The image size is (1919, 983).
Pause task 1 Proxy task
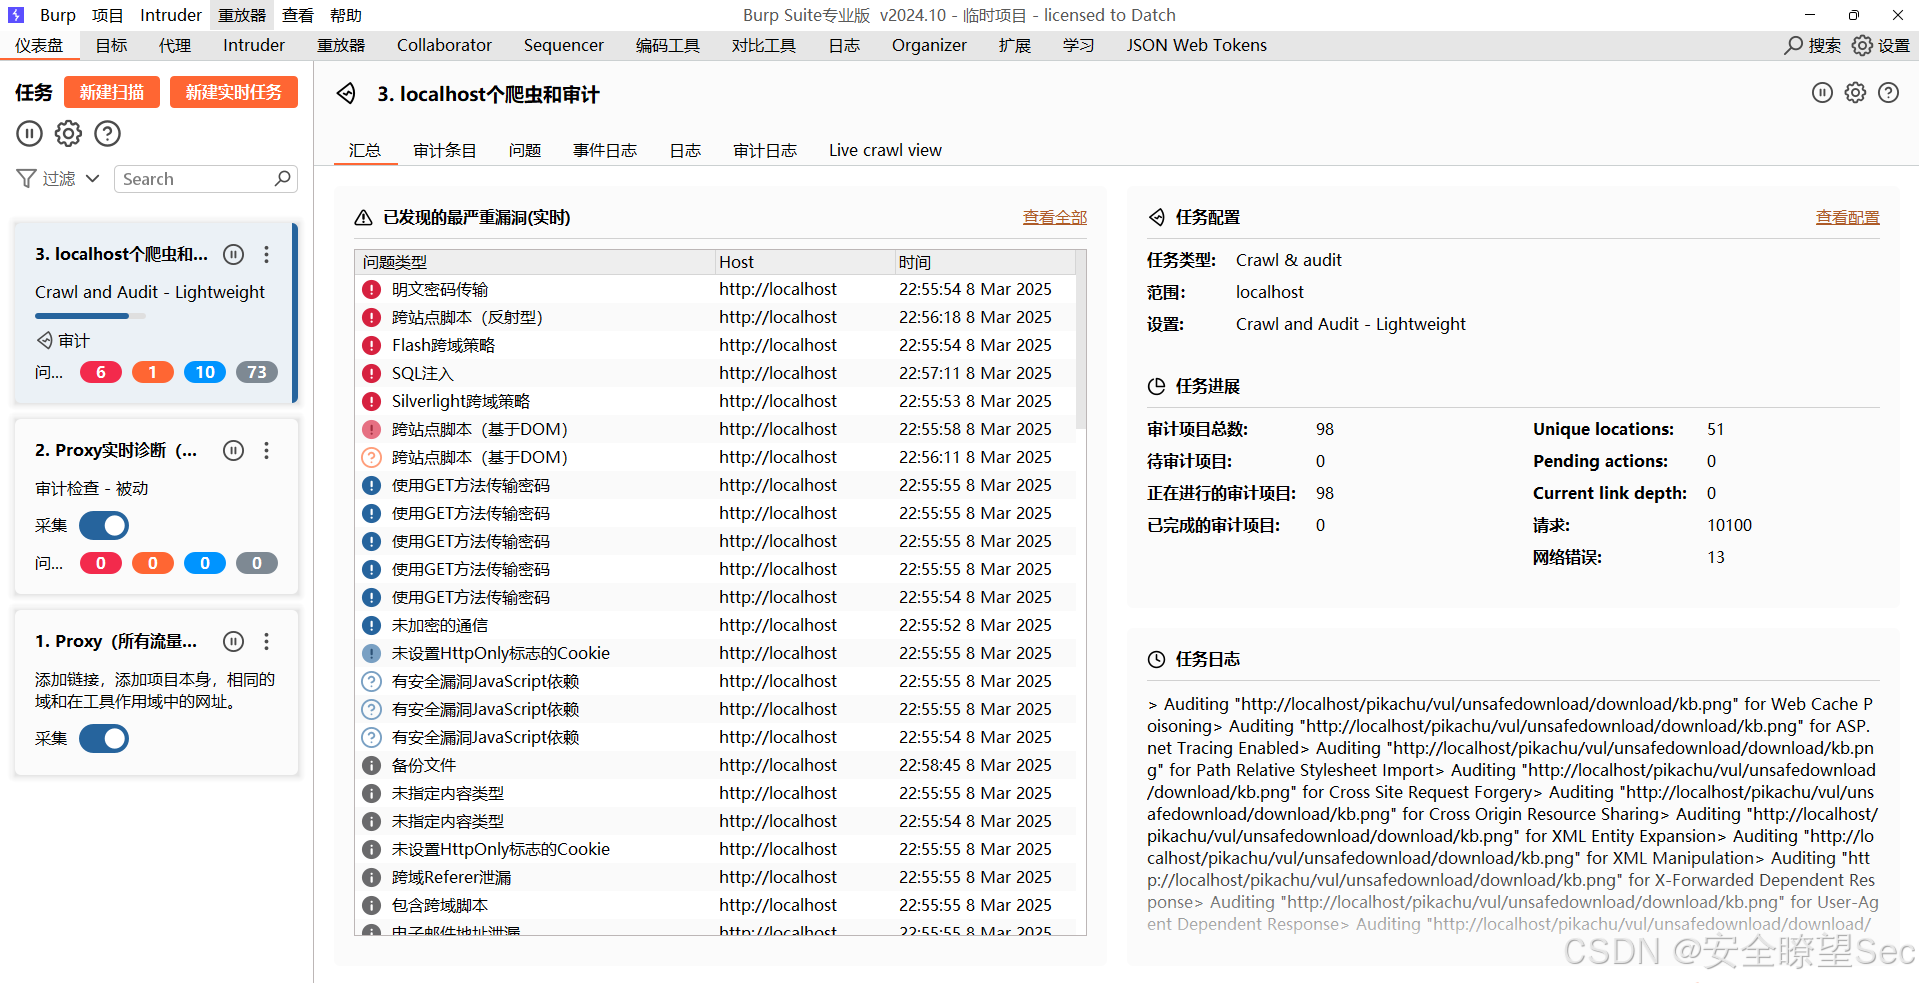pyautogui.click(x=233, y=641)
